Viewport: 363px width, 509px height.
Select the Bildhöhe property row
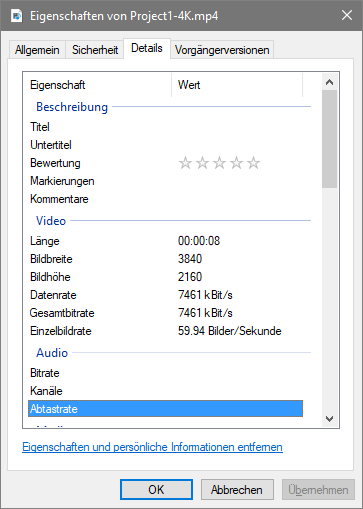click(165, 277)
